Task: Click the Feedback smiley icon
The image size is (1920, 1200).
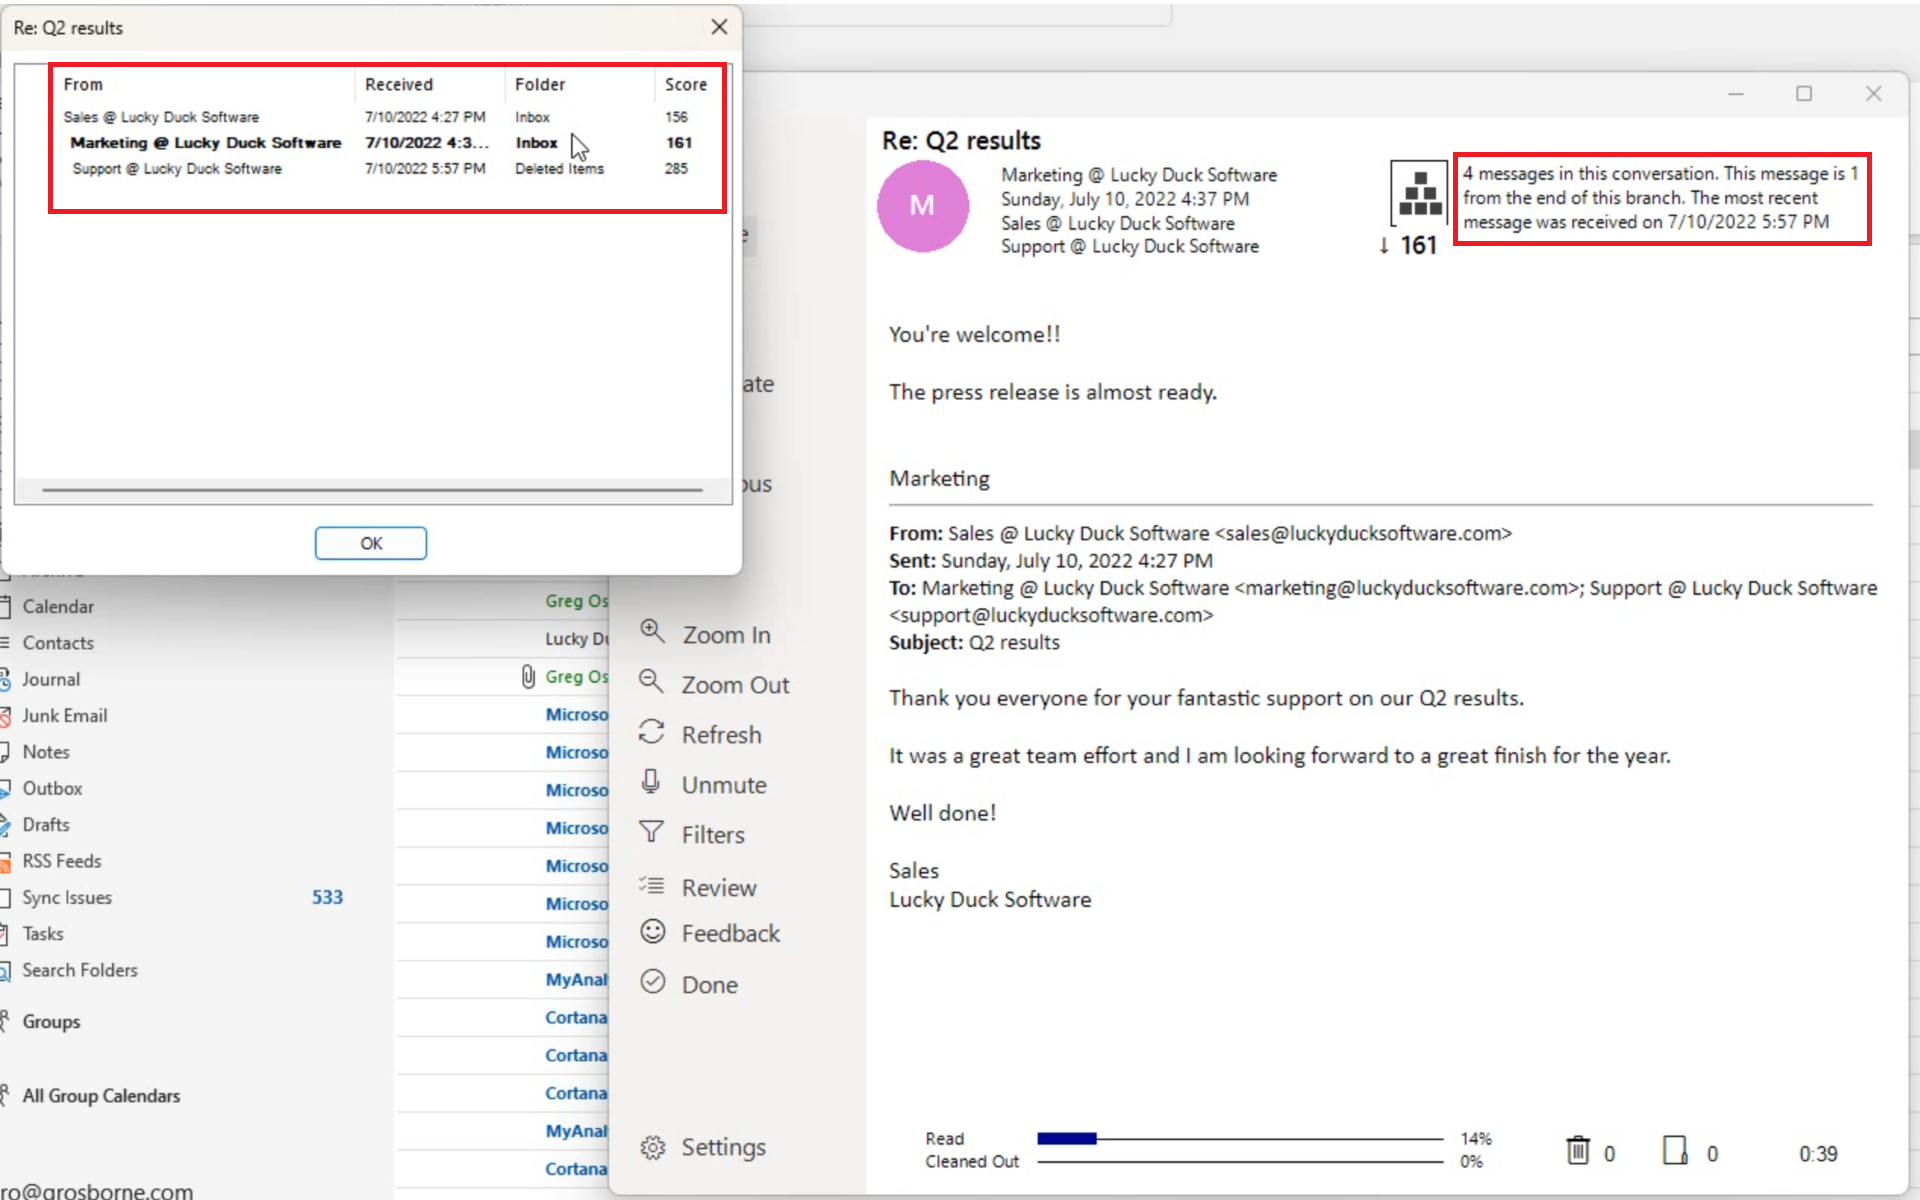Action: (x=653, y=932)
